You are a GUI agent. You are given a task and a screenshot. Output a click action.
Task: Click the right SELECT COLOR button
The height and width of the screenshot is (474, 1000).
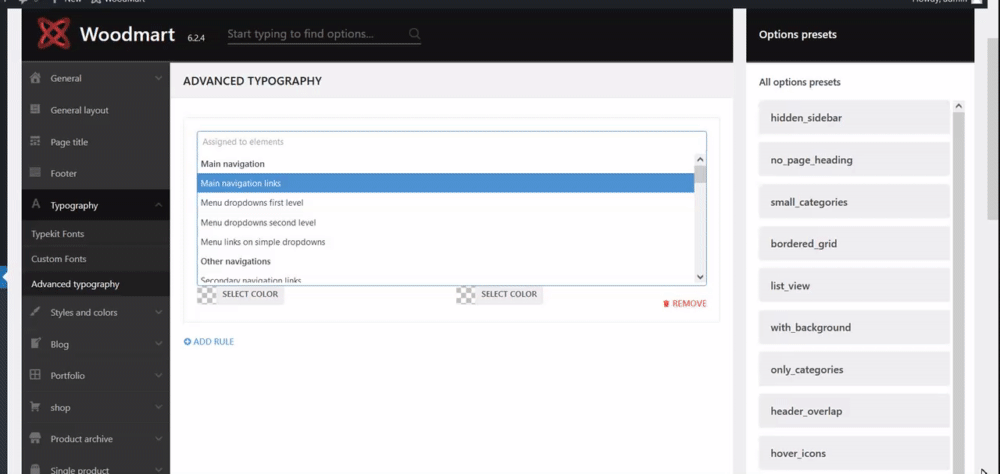tap(509, 294)
